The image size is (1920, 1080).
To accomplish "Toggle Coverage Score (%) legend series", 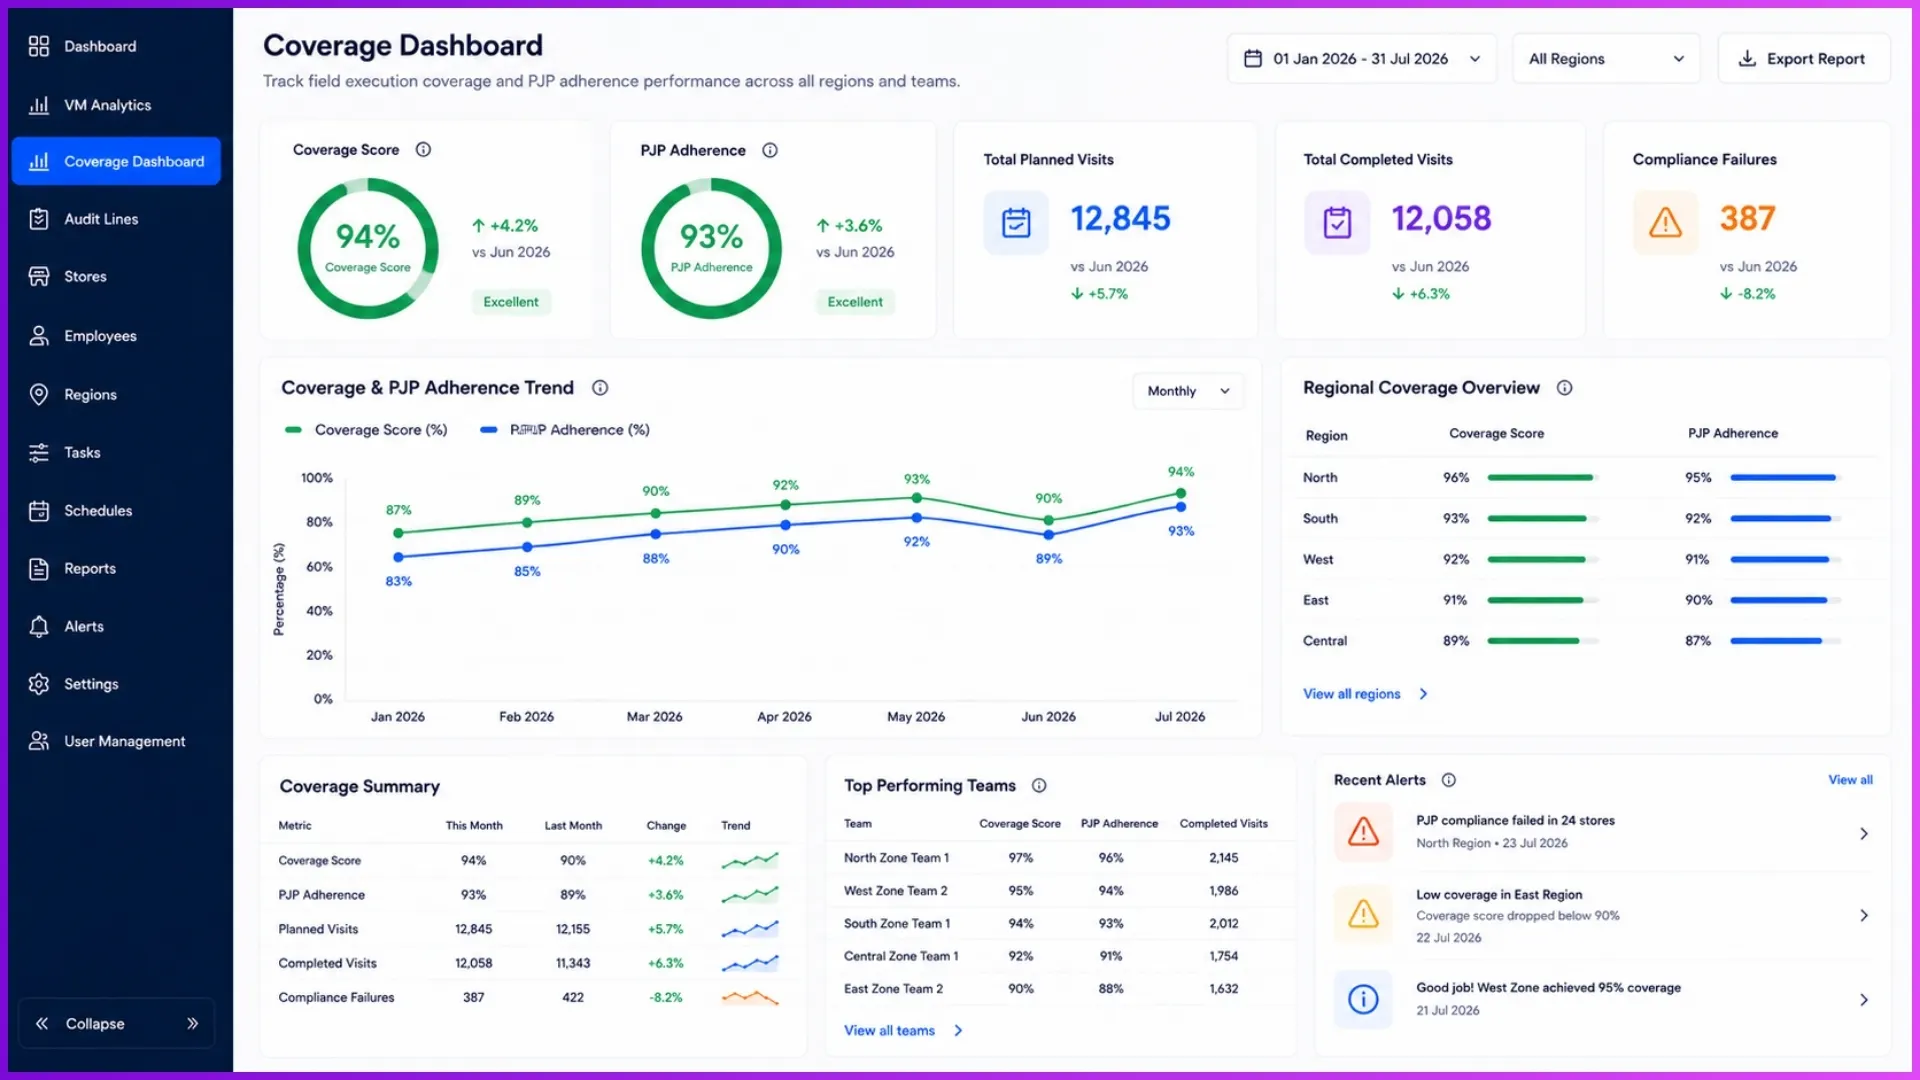I will pos(366,430).
